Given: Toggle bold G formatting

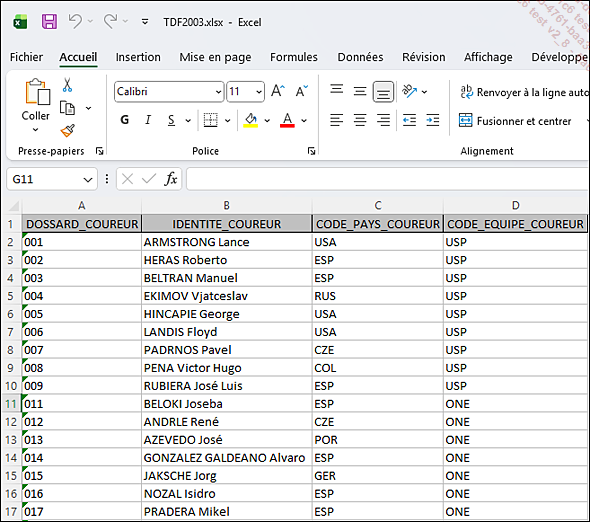Looking at the screenshot, I should point(125,120).
